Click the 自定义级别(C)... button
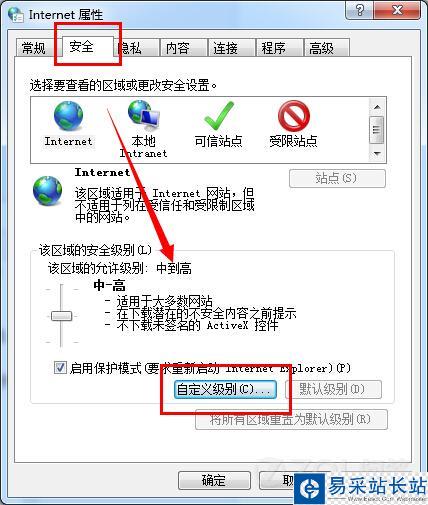Image resolution: width=428 pixels, height=505 pixels. pos(225,389)
